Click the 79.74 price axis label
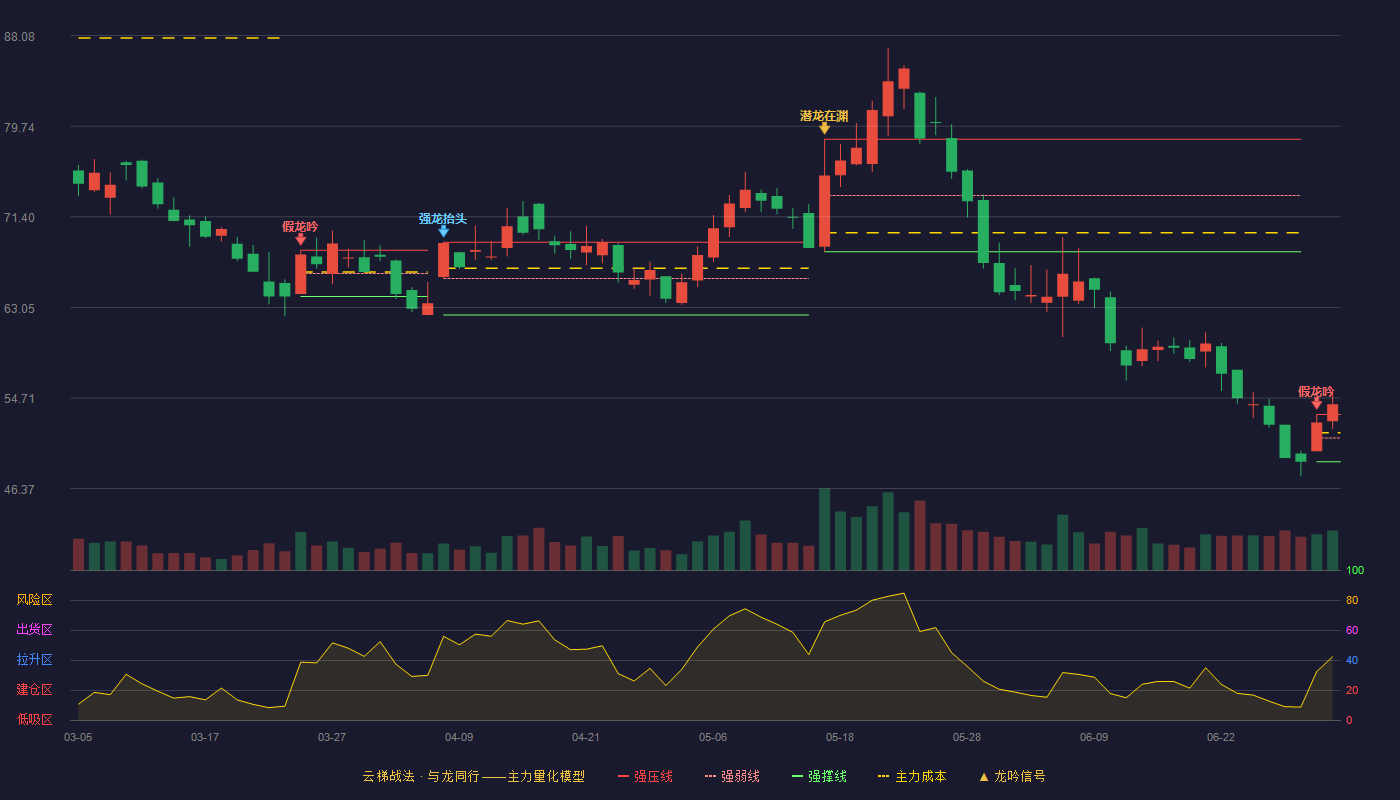Viewport: 1400px width, 800px height. click(x=19, y=128)
